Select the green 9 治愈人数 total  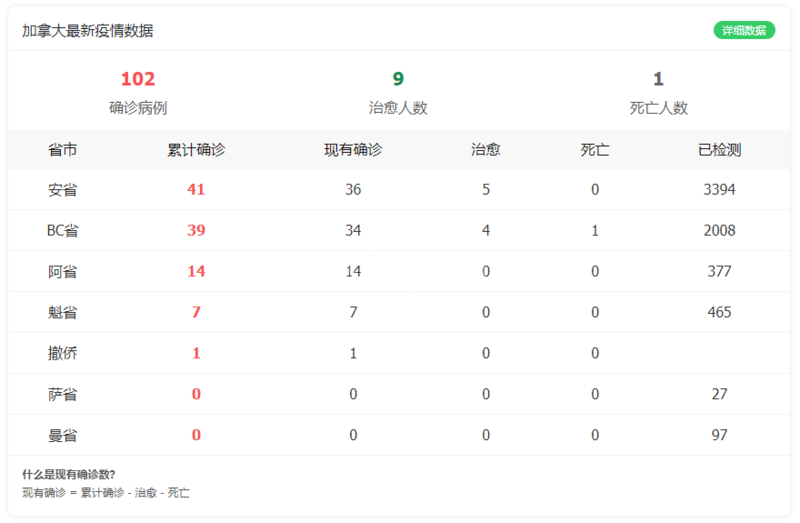pyautogui.click(x=398, y=79)
